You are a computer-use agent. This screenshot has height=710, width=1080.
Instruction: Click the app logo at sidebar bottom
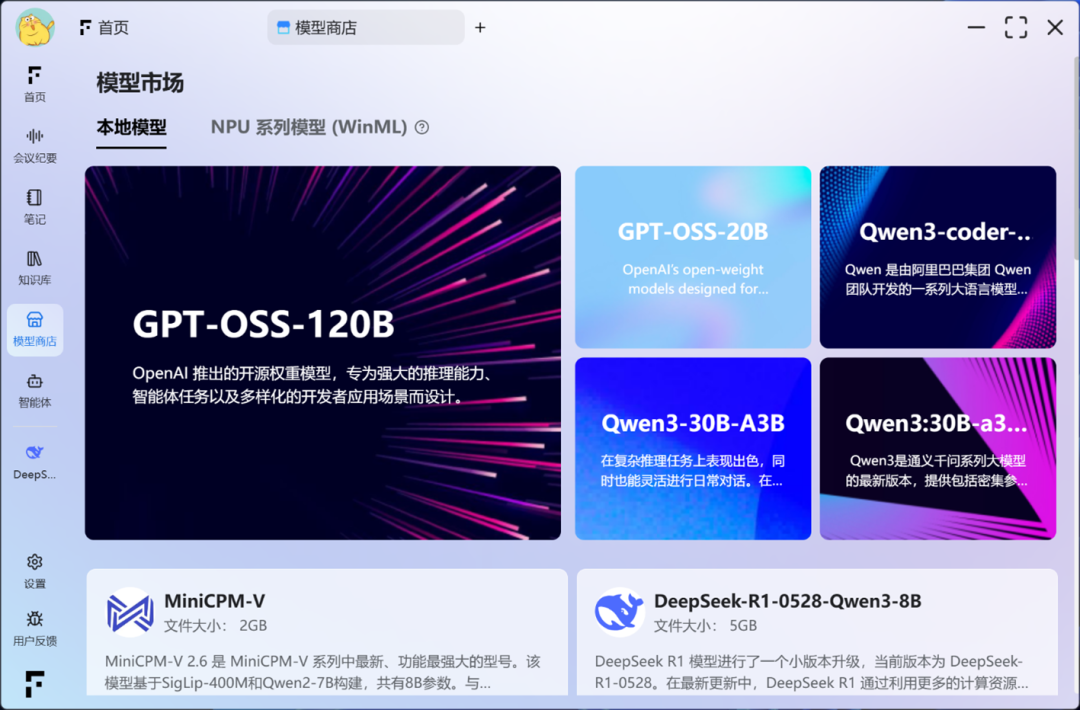[x=34, y=683]
